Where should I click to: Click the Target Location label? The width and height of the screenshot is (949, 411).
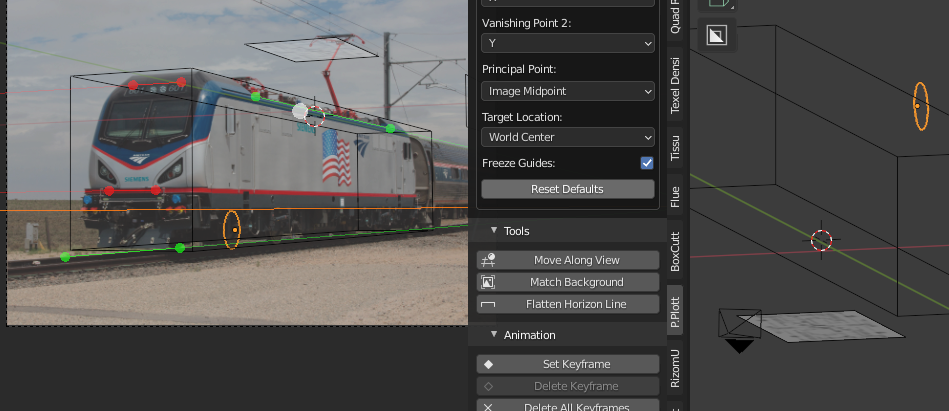click(x=522, y=117)
